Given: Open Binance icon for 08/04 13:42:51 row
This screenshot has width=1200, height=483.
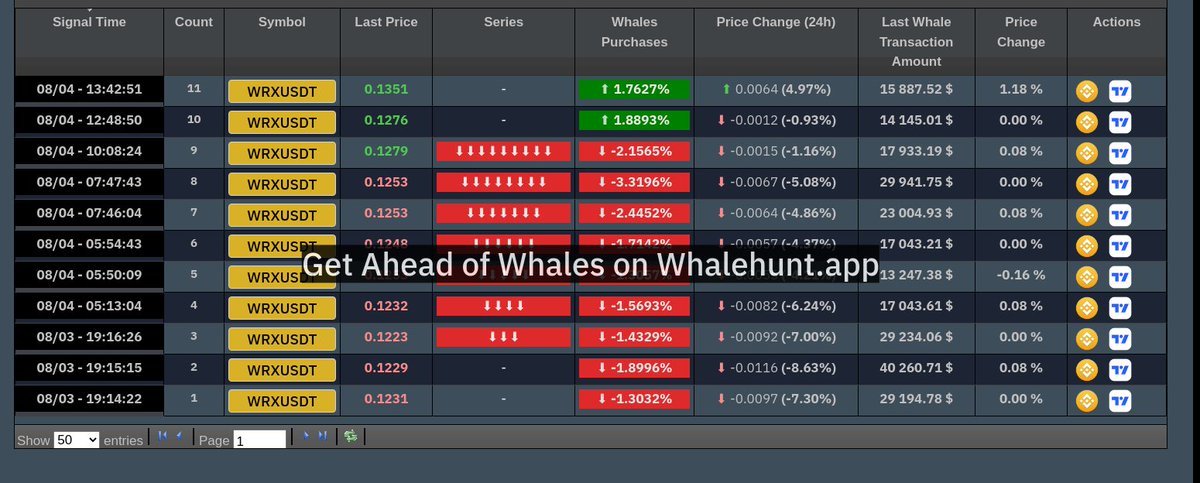Looking at the screenshot, I should pos(1087,92).
